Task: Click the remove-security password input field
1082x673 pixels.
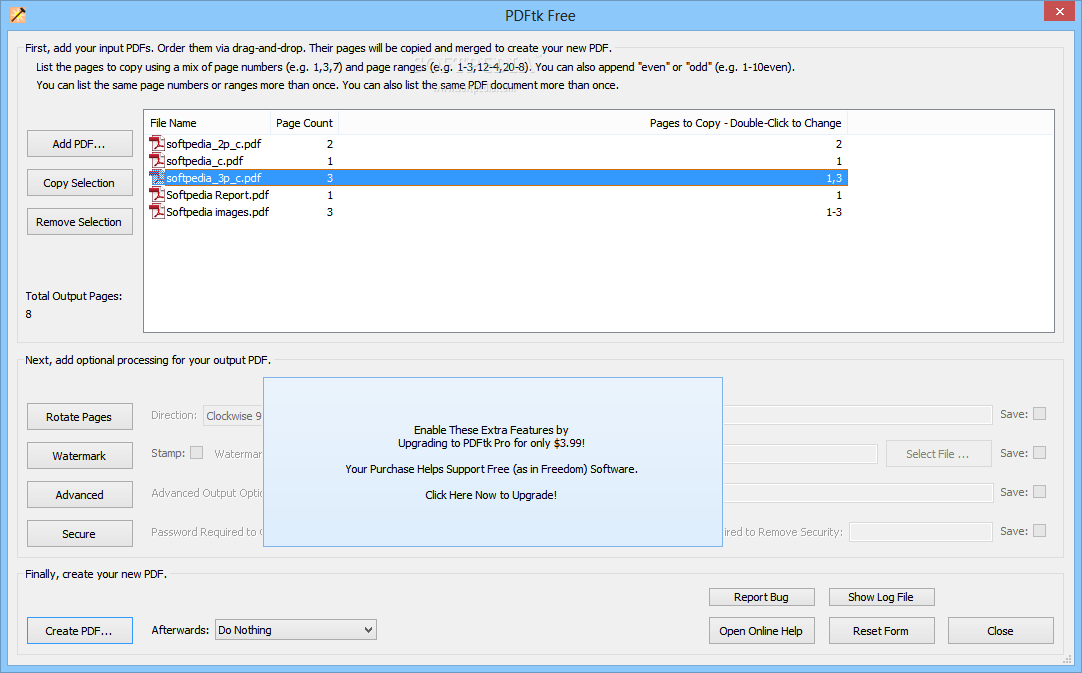Action: click(x=921, y=532)
